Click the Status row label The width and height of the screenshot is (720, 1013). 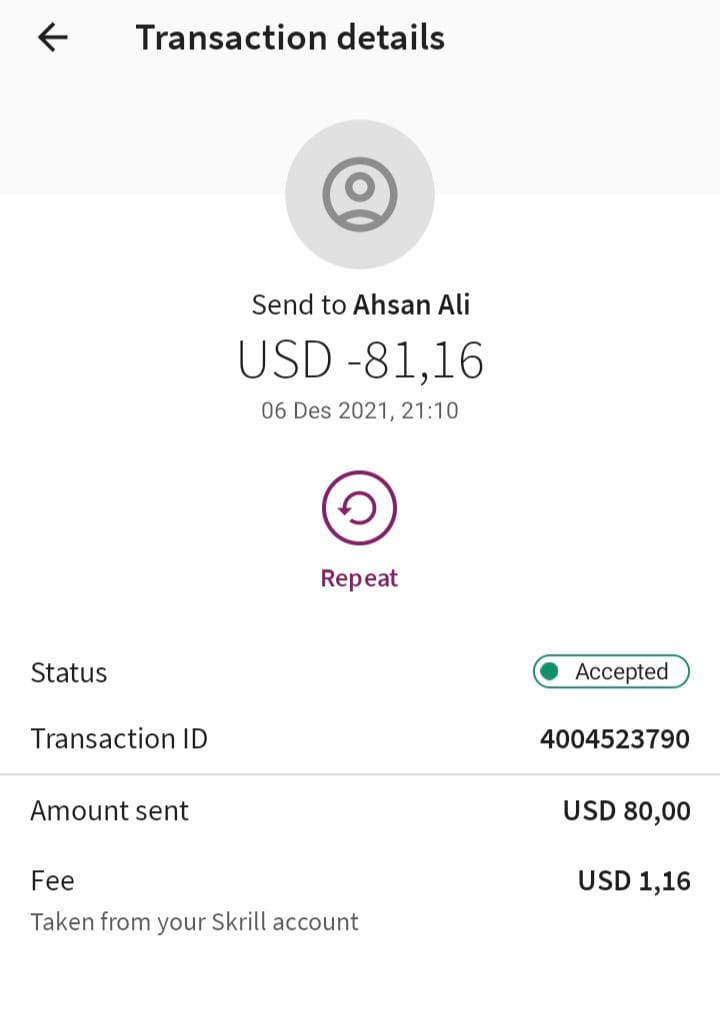click(x=69, y=673)
